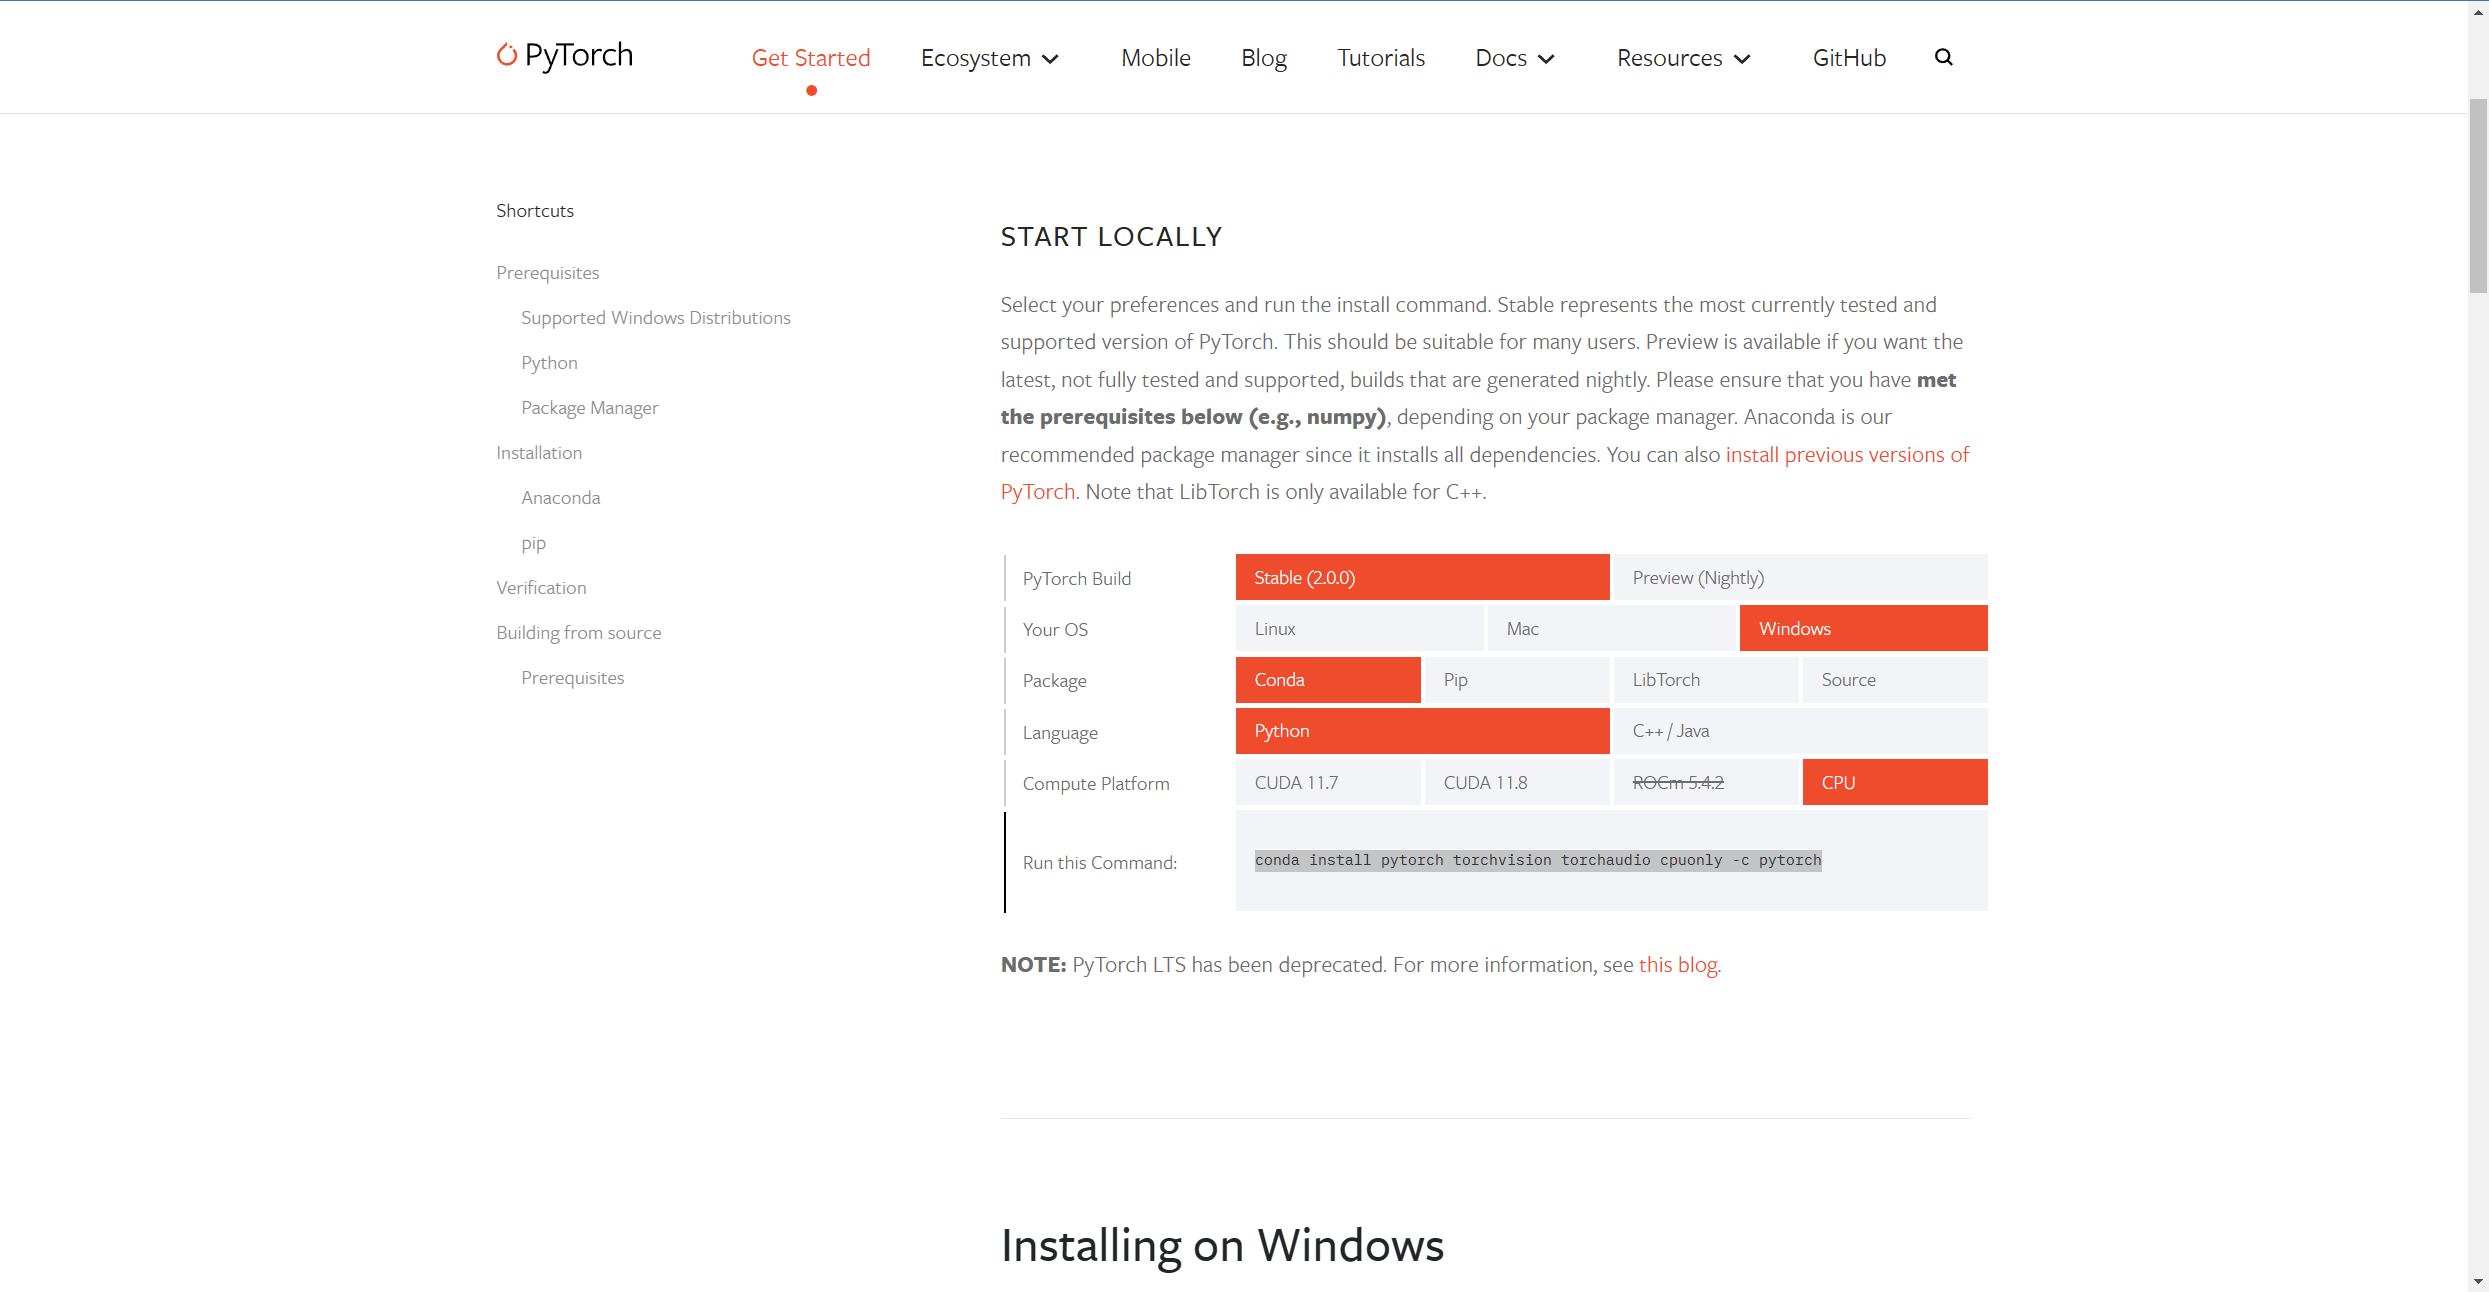Click the Blog navigation icon

pos(1264,58)
